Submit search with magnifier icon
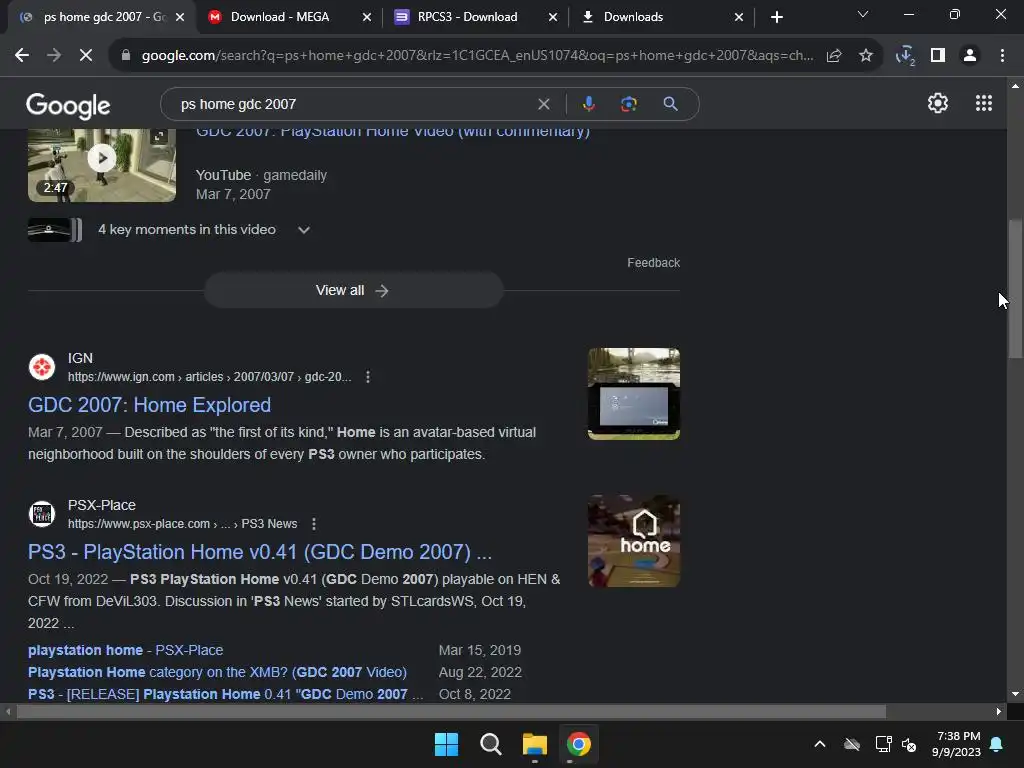Screen dimensions: 1024x768 coord(670,104)
